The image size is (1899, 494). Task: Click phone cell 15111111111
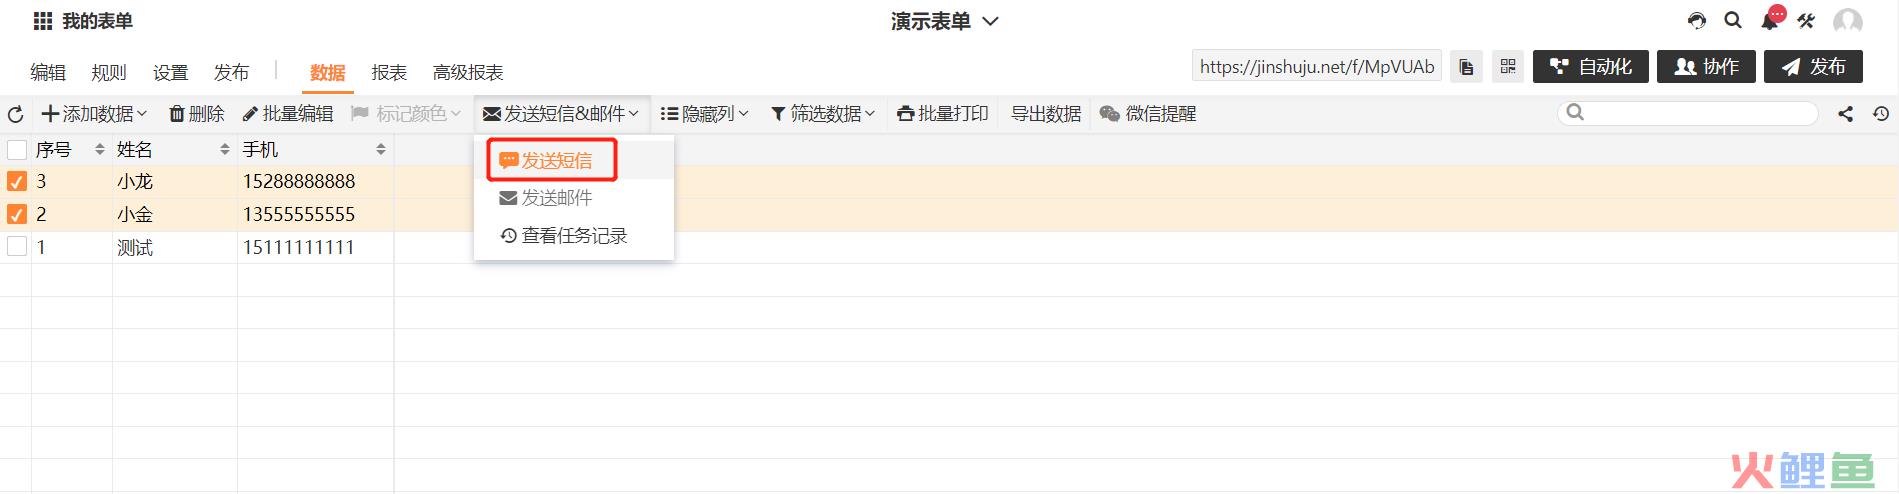[x=315, y=247]
